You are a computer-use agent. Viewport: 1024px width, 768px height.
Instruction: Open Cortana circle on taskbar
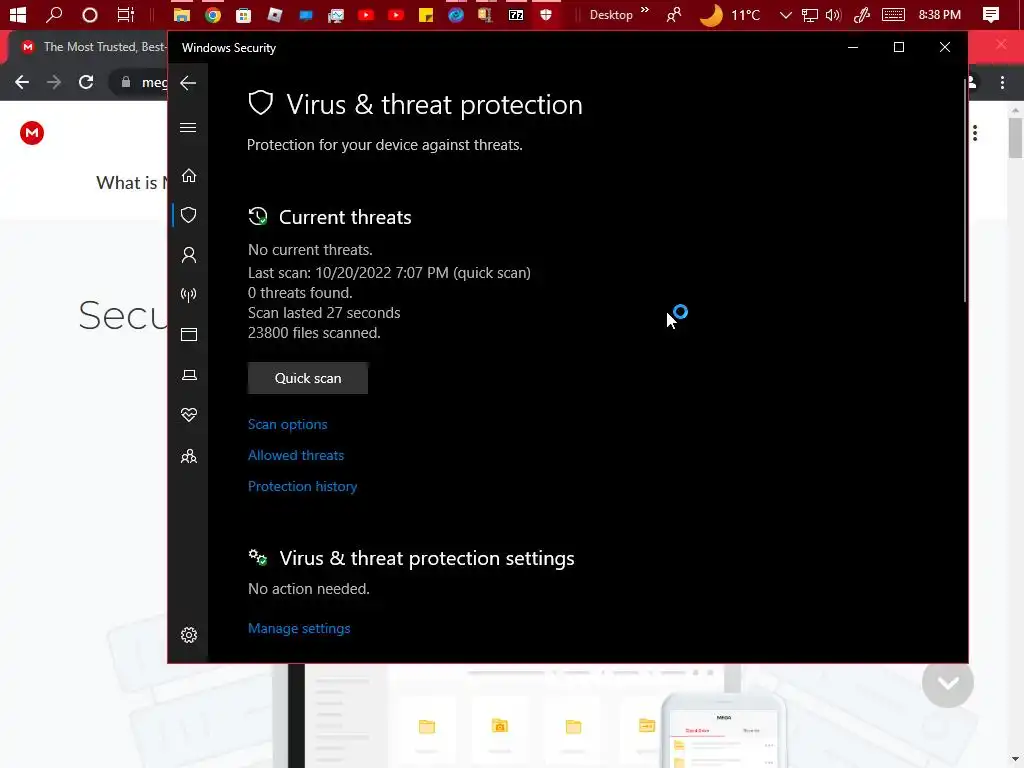pos(90,14)
